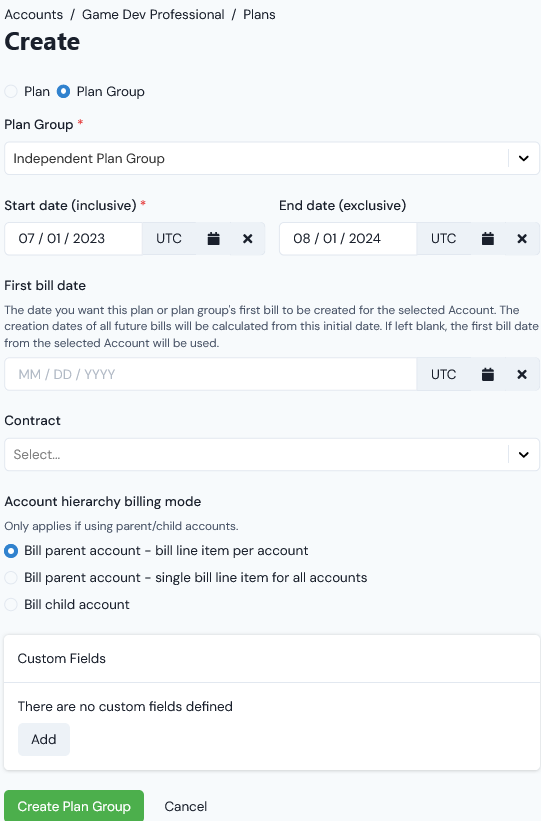Choose single bill line item for all accounts
The image size is (541, 821).
point(11,578)
